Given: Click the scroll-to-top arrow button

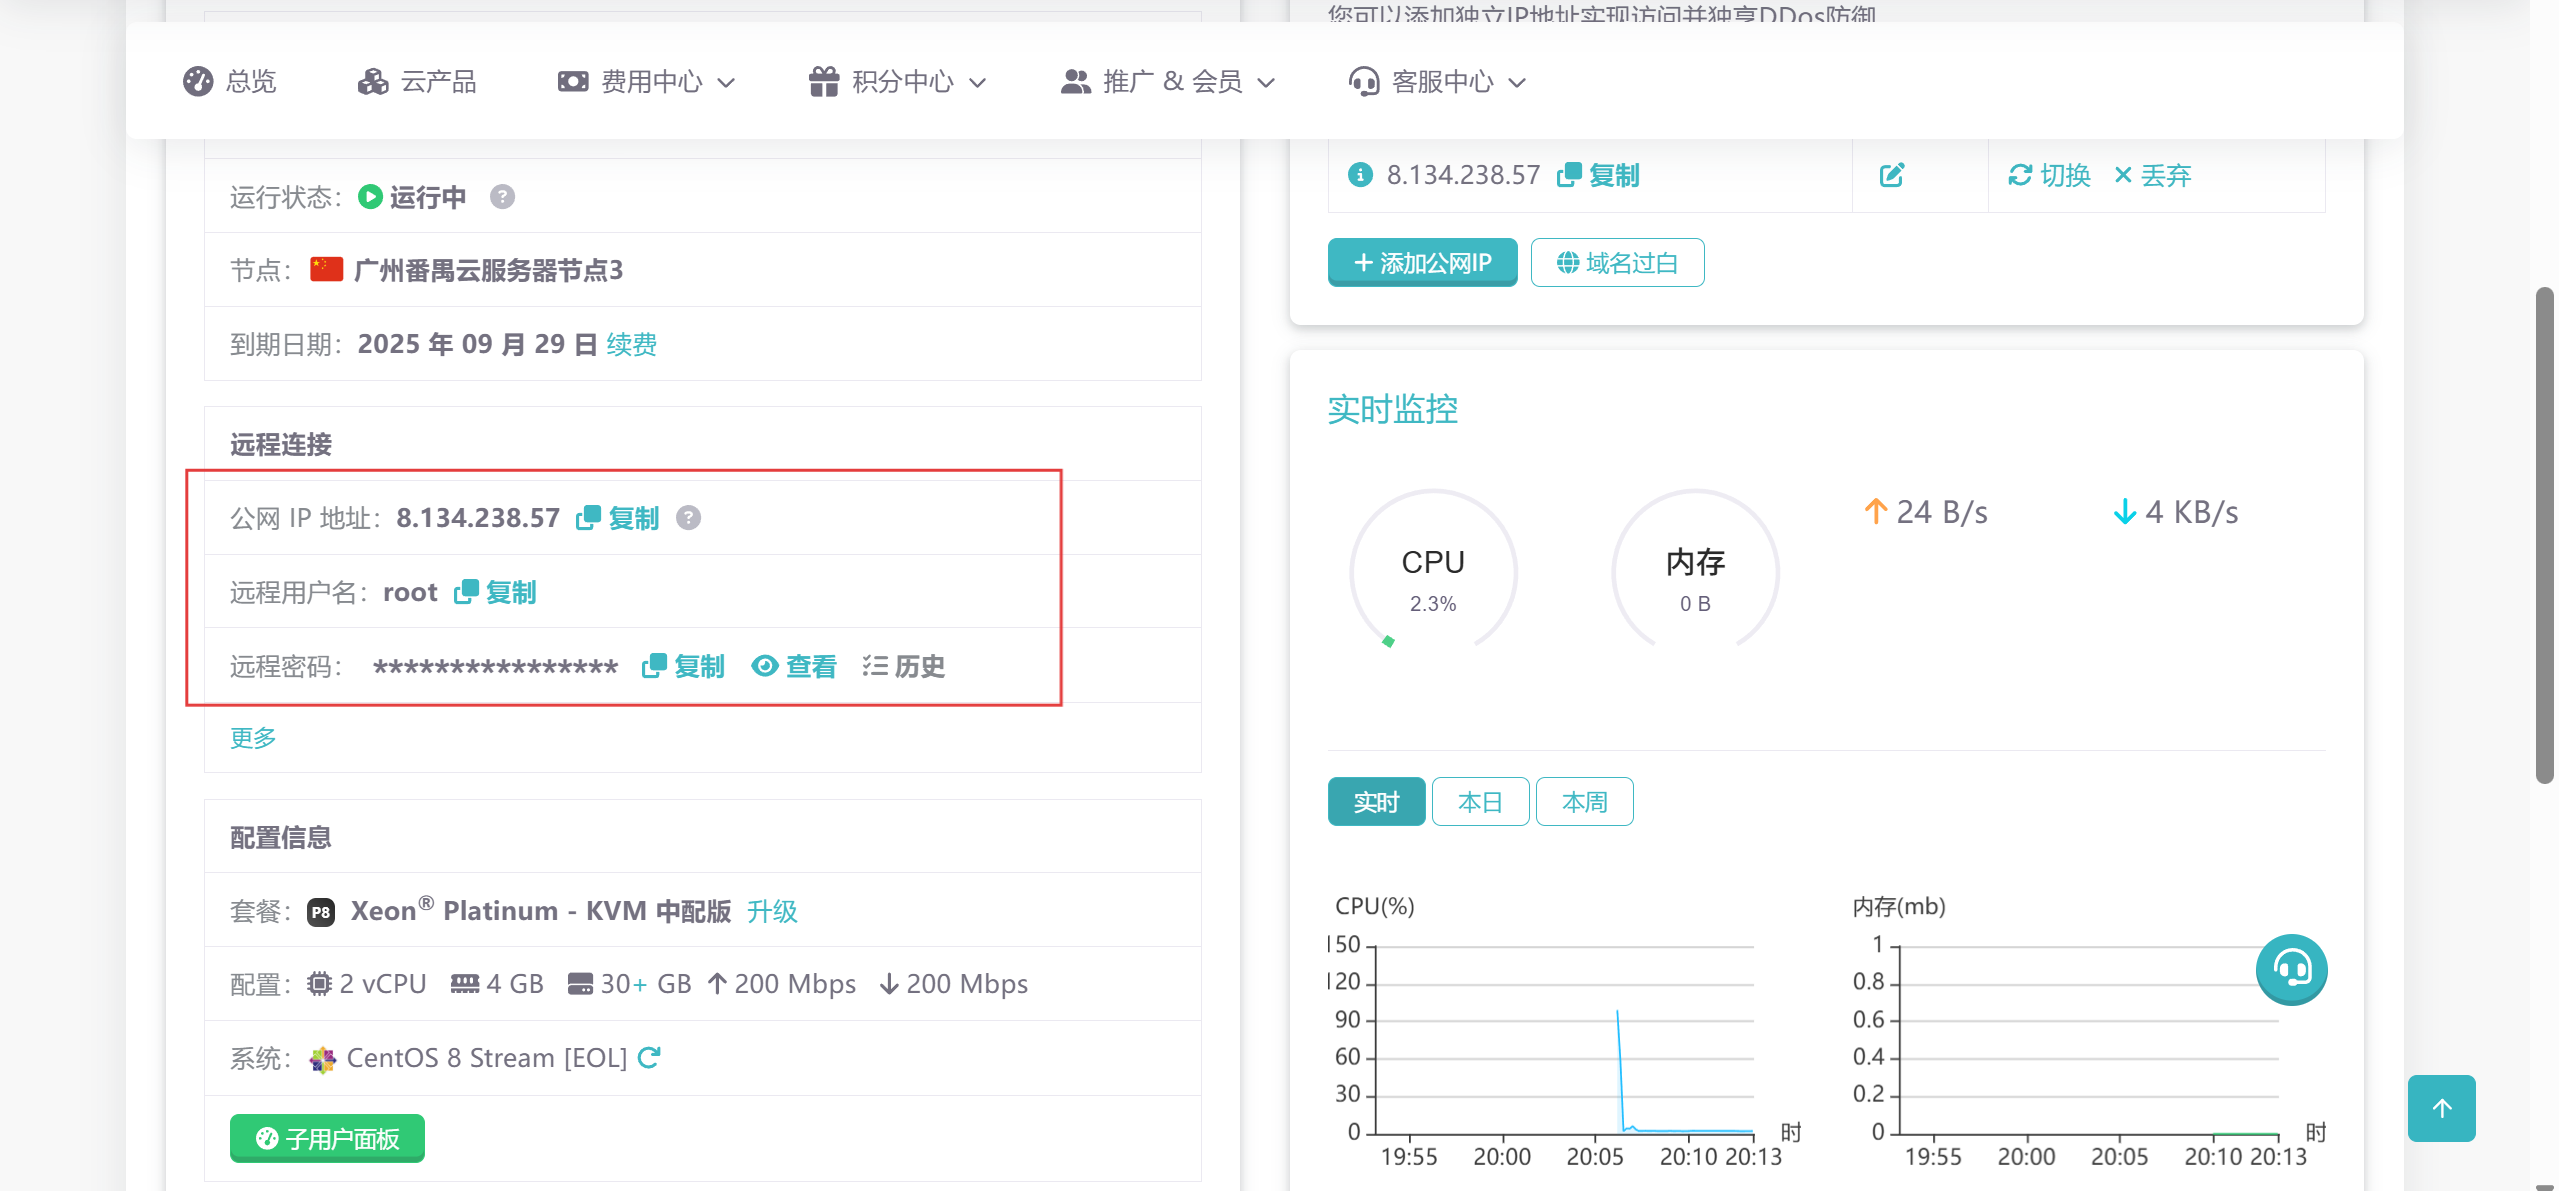Looking at the screenshot, I should click(x=2441, y=1108).
